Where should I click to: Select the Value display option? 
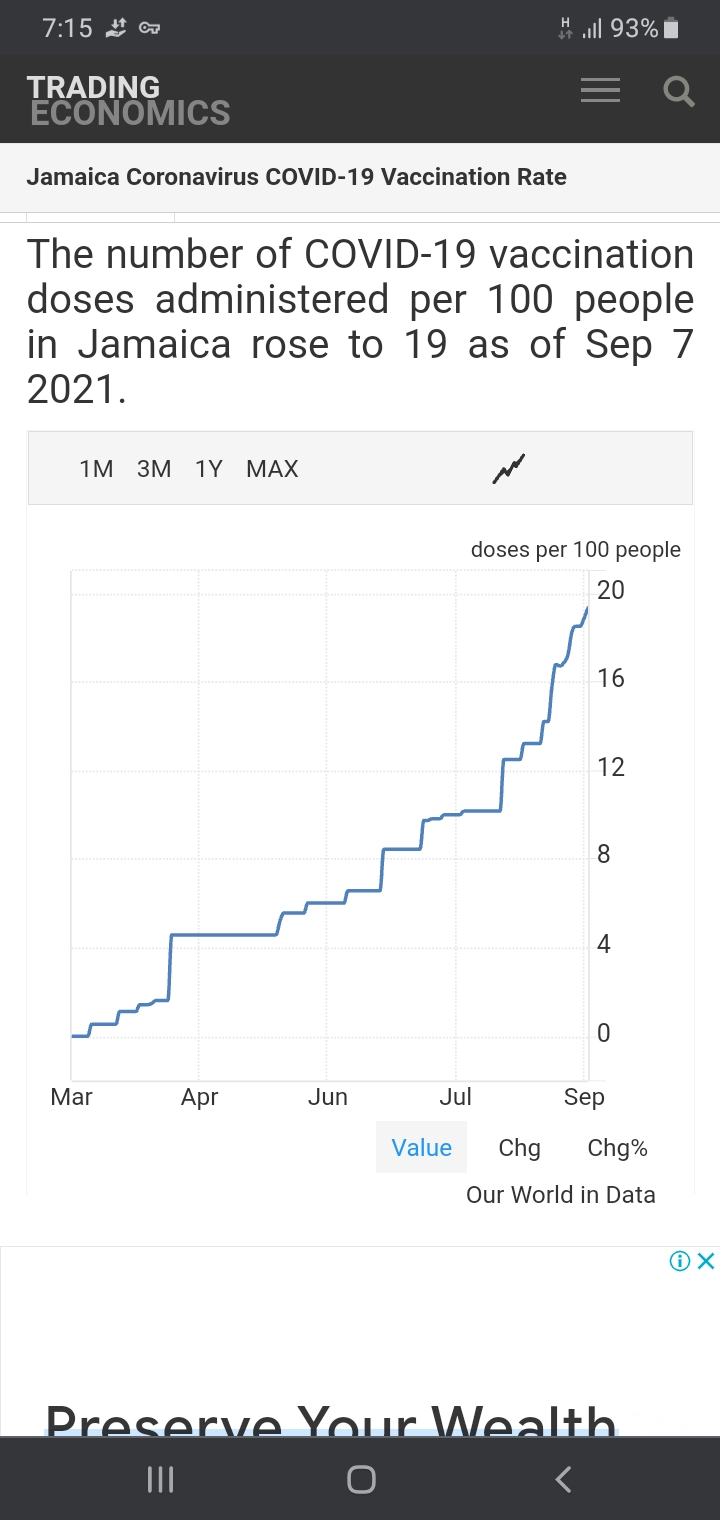pyautogui.click(x=421, y=1147)
